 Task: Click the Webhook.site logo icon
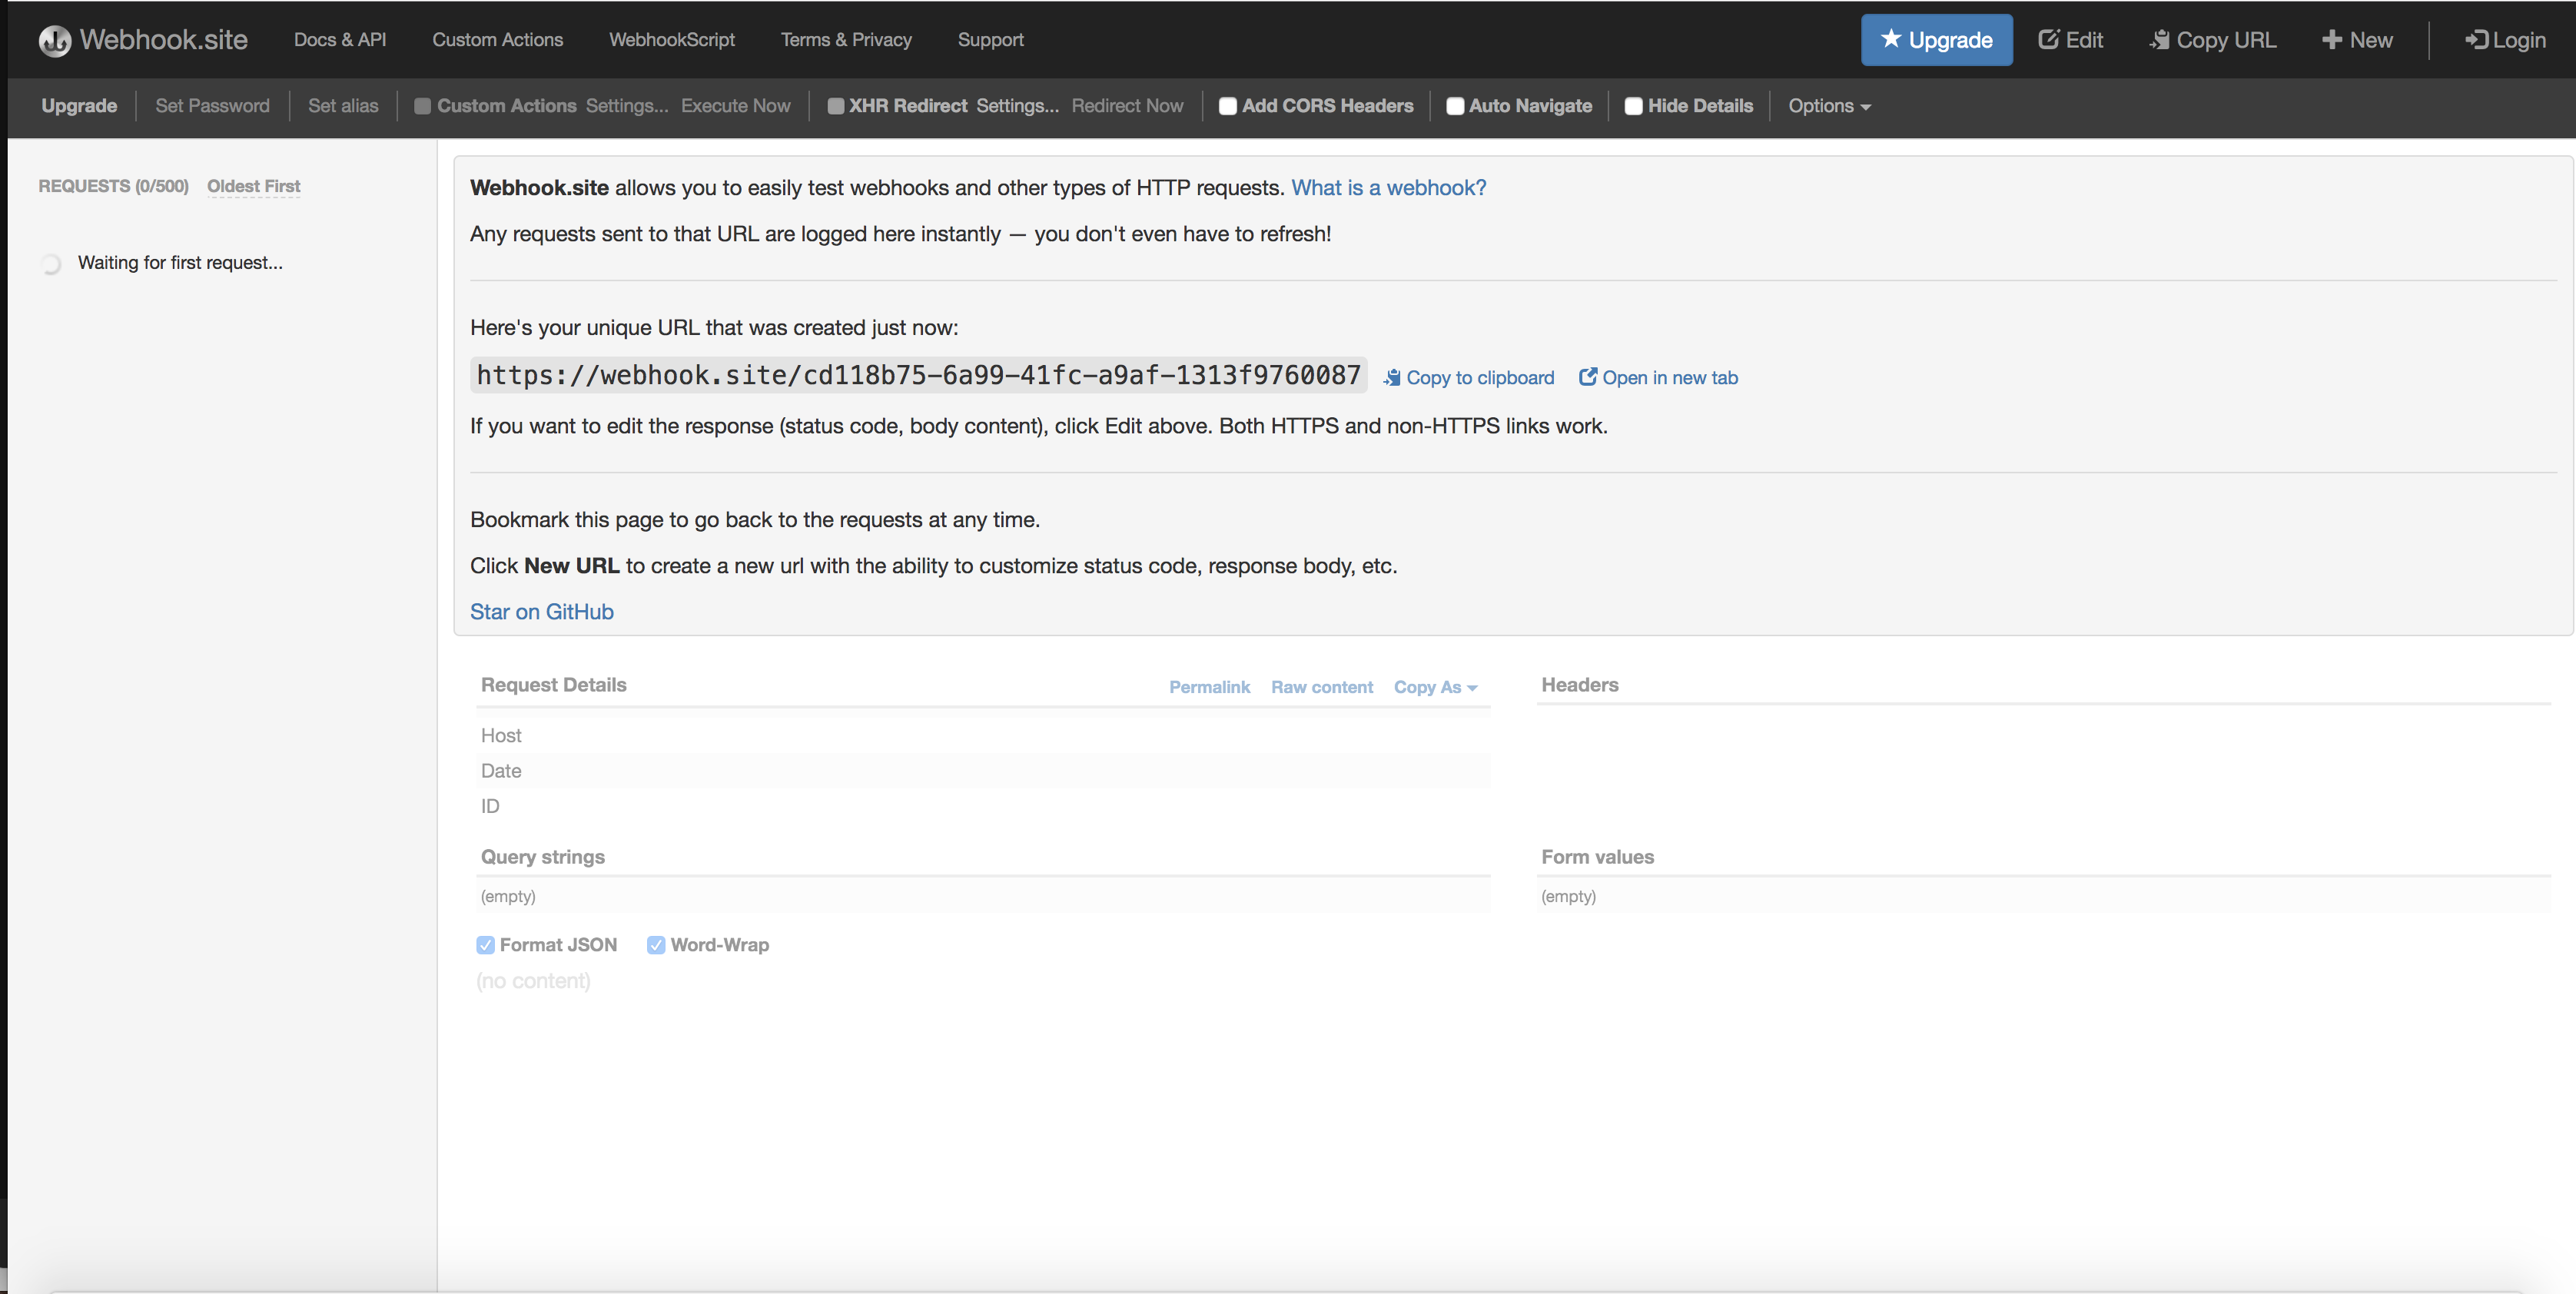(x=54, y=40)
